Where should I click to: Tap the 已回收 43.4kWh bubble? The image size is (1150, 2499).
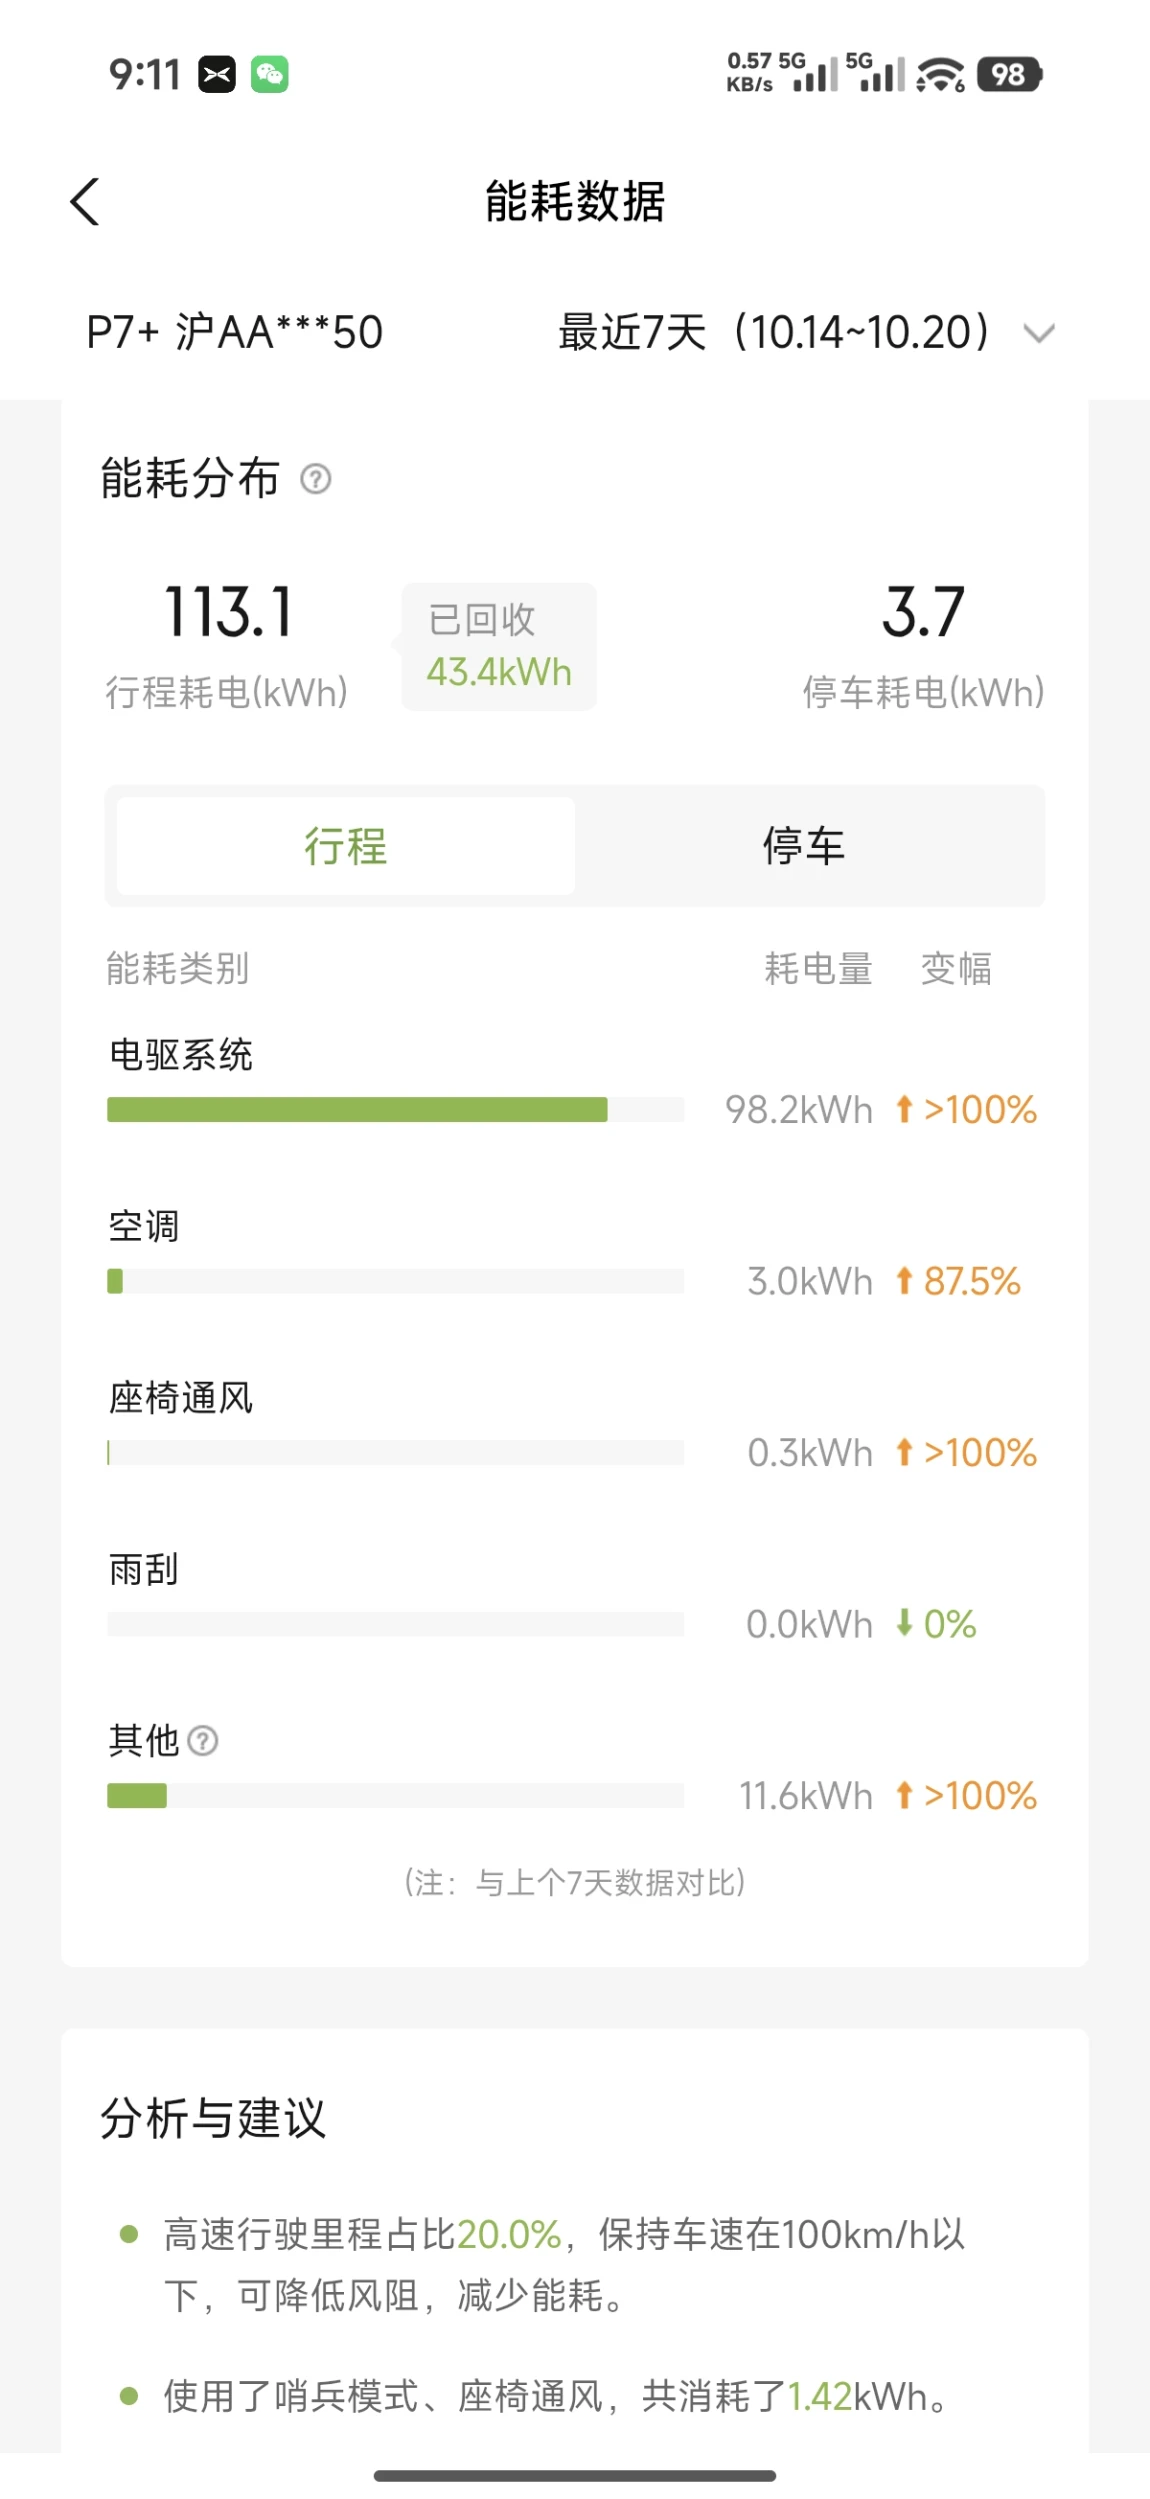point(499,647)
